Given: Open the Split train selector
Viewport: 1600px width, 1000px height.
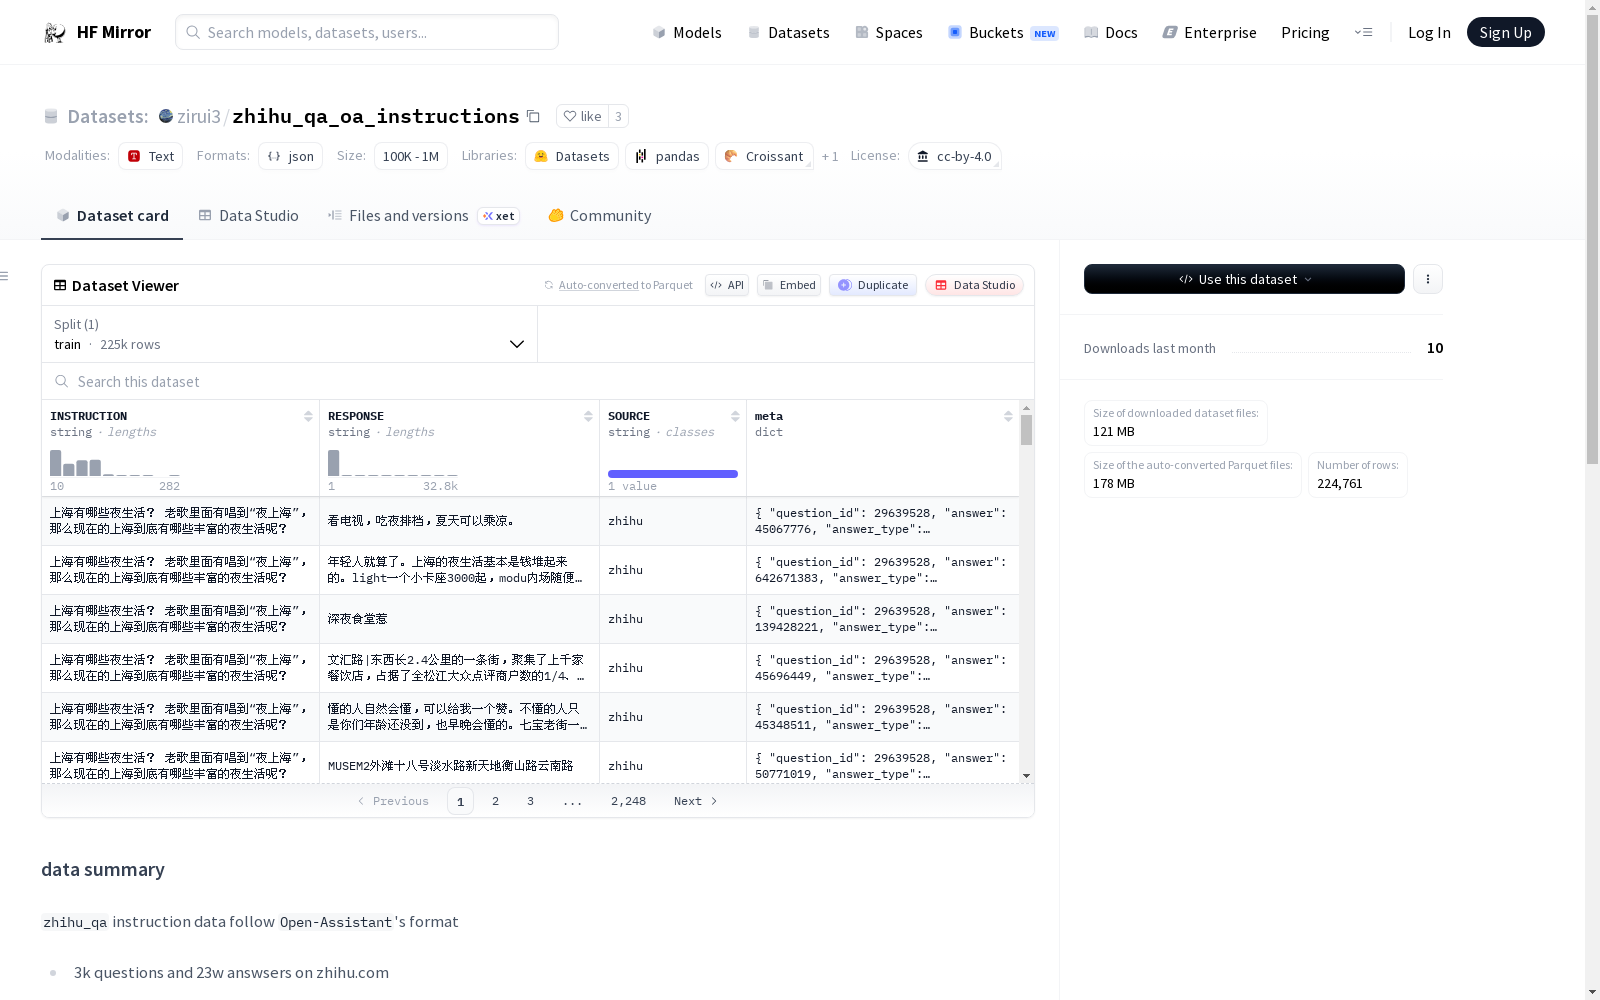Looking at the screenshot, I should coord(290,334).
